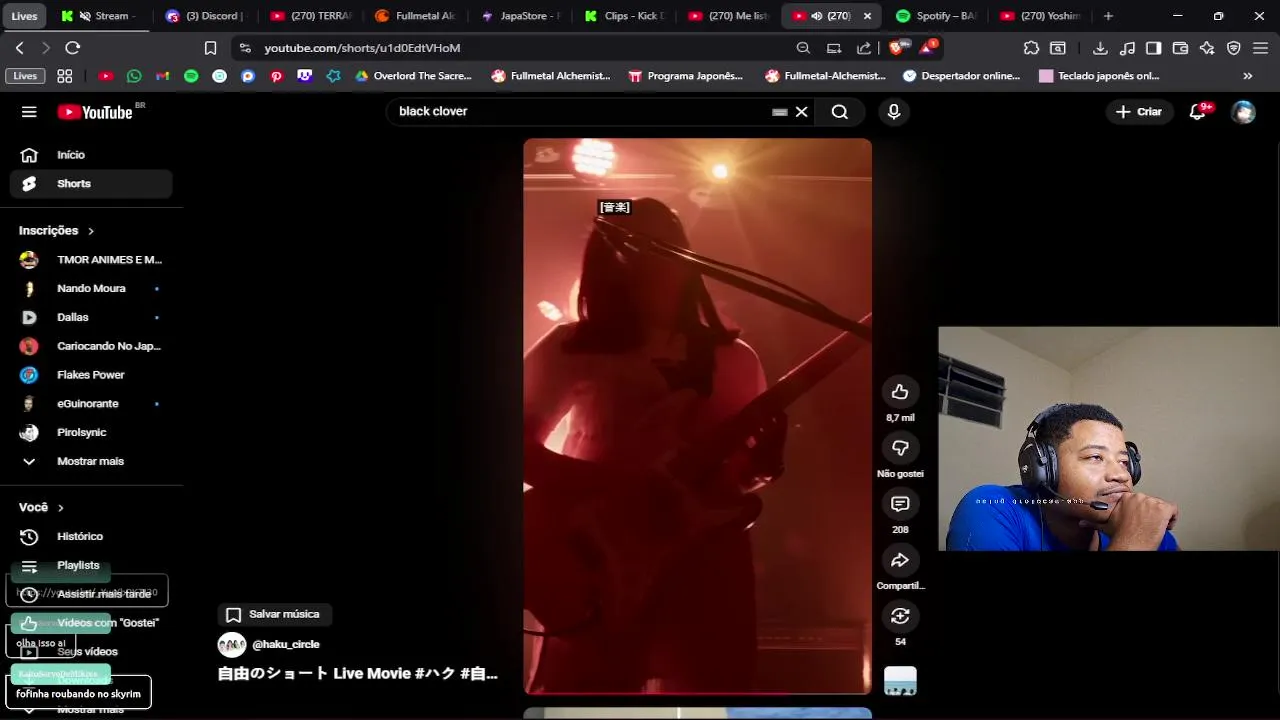Image resolution: width=1280 pixels, height=720 pixels.
Task: Open browser downloads icon
Action: pyautogui.click(x=1100, y=48)
